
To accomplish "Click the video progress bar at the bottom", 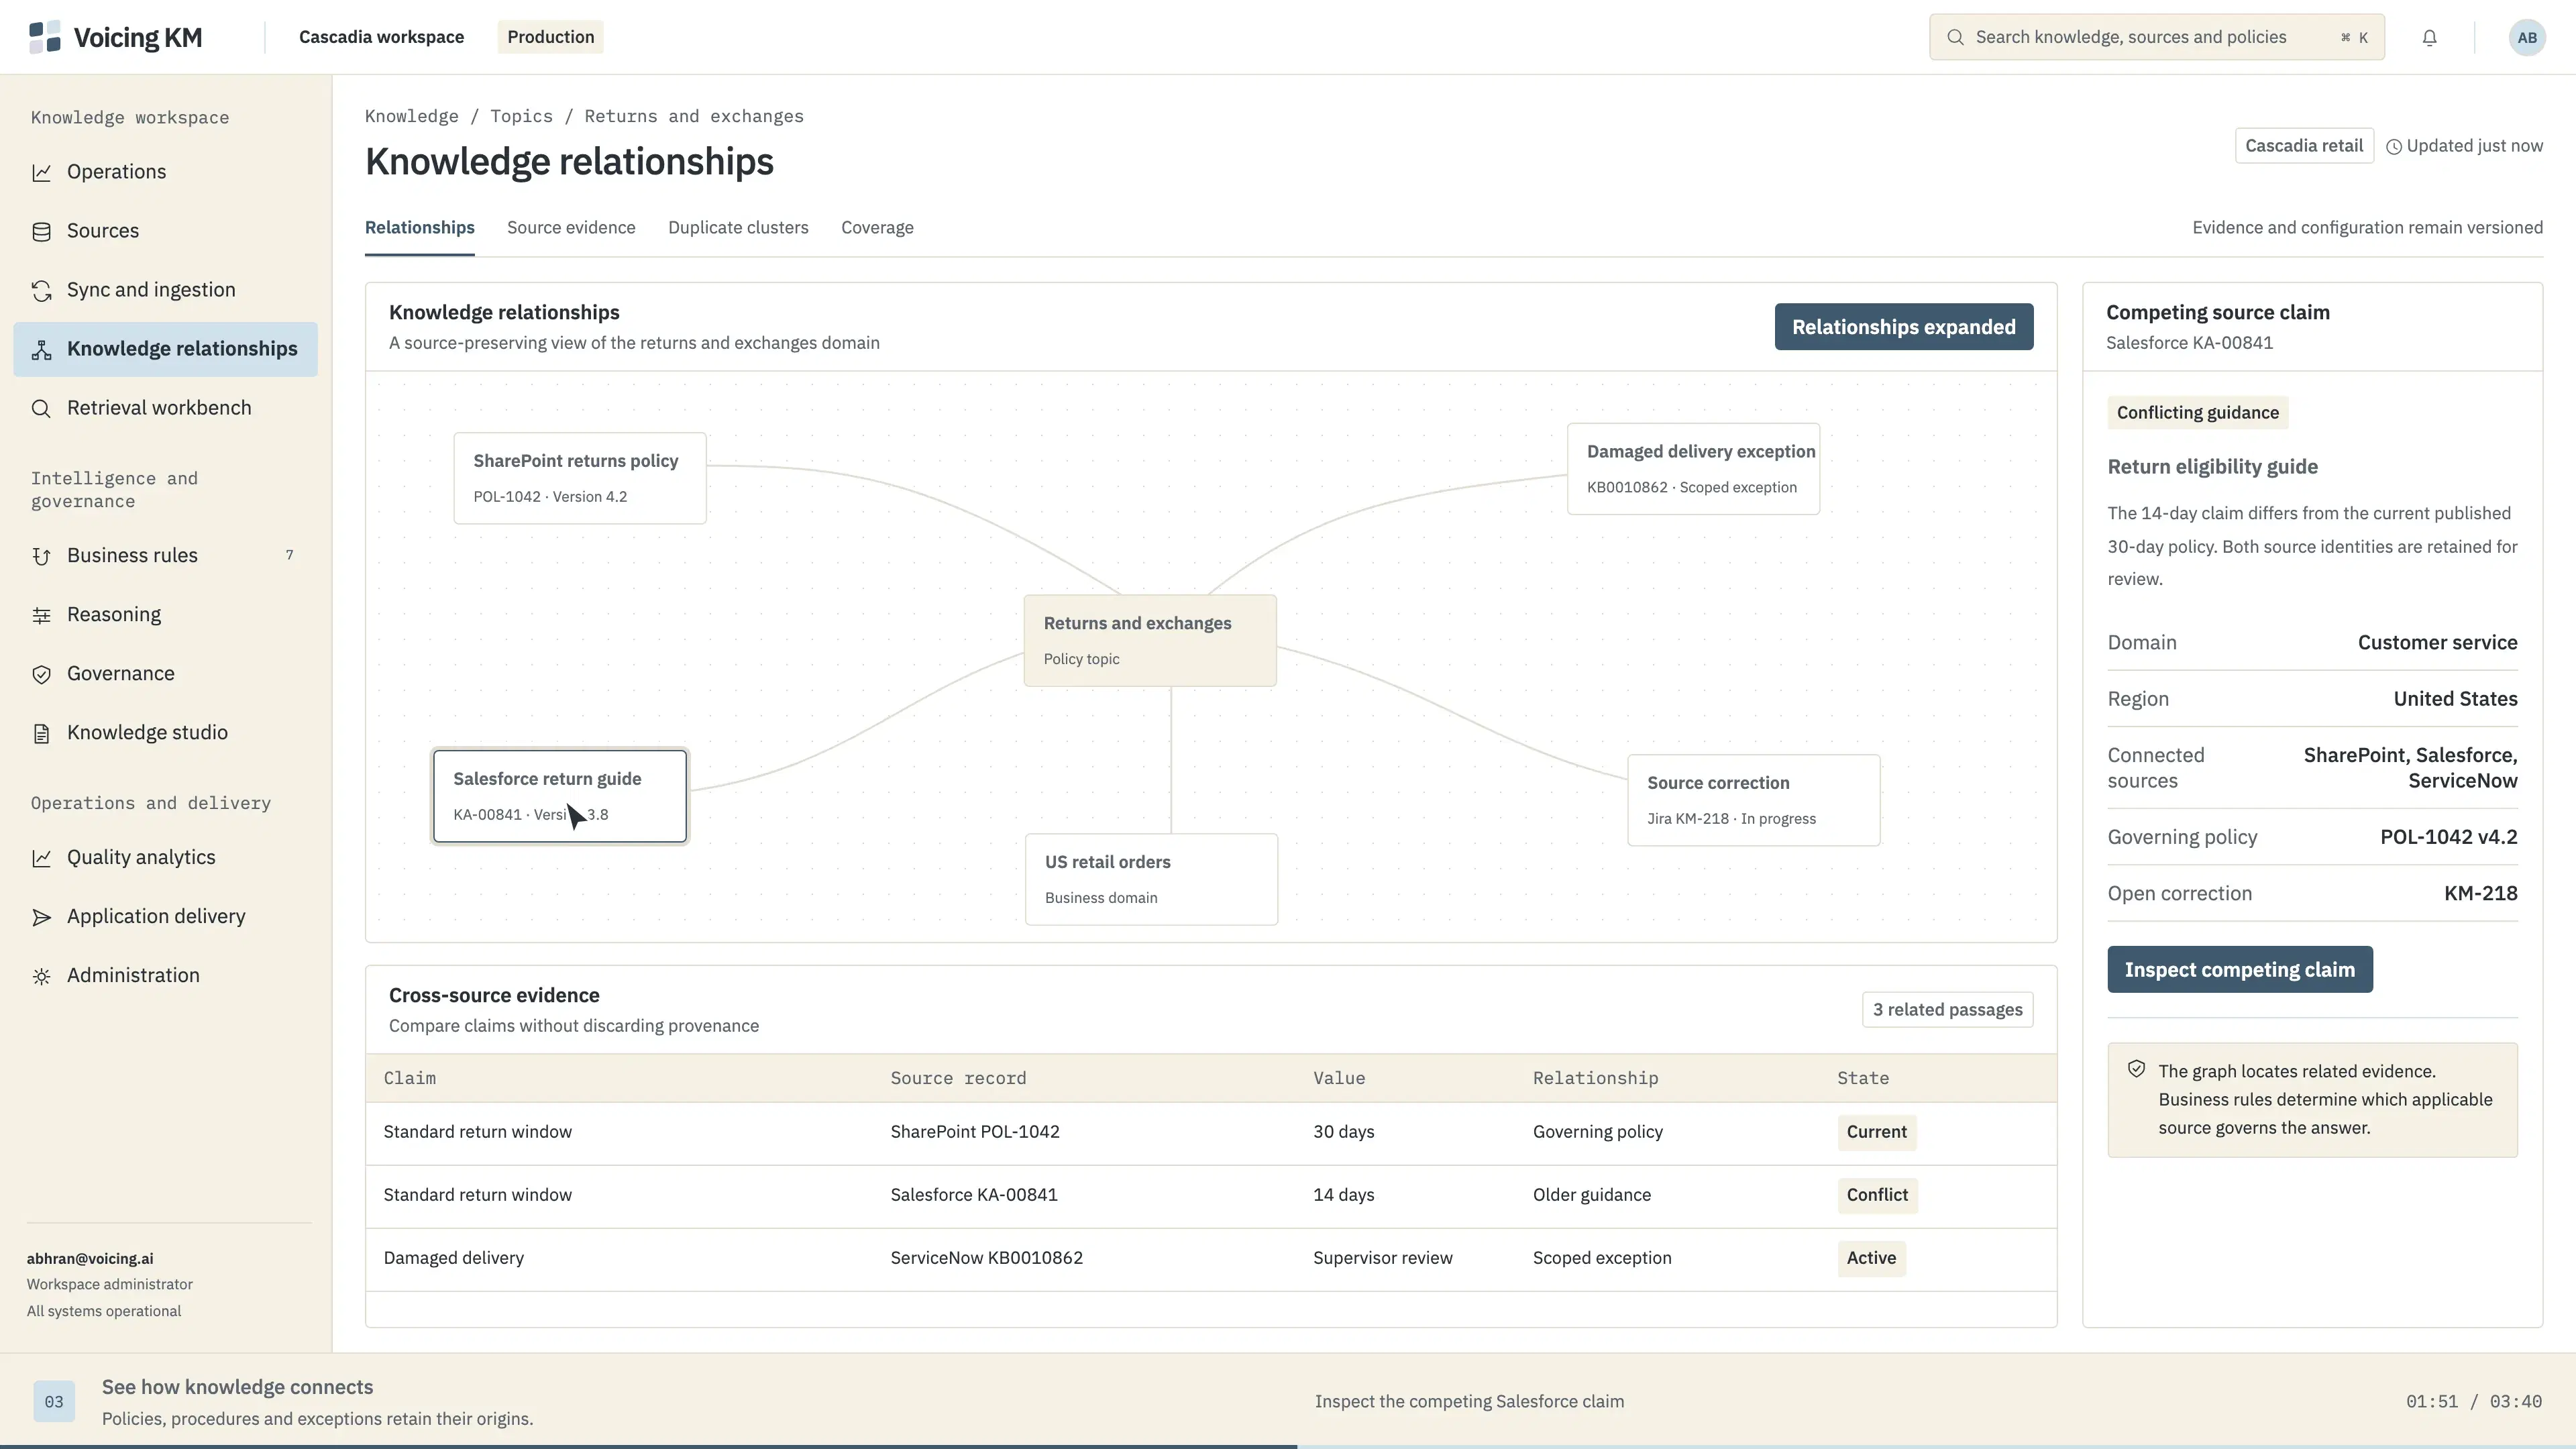I will coord(1288,1446).
